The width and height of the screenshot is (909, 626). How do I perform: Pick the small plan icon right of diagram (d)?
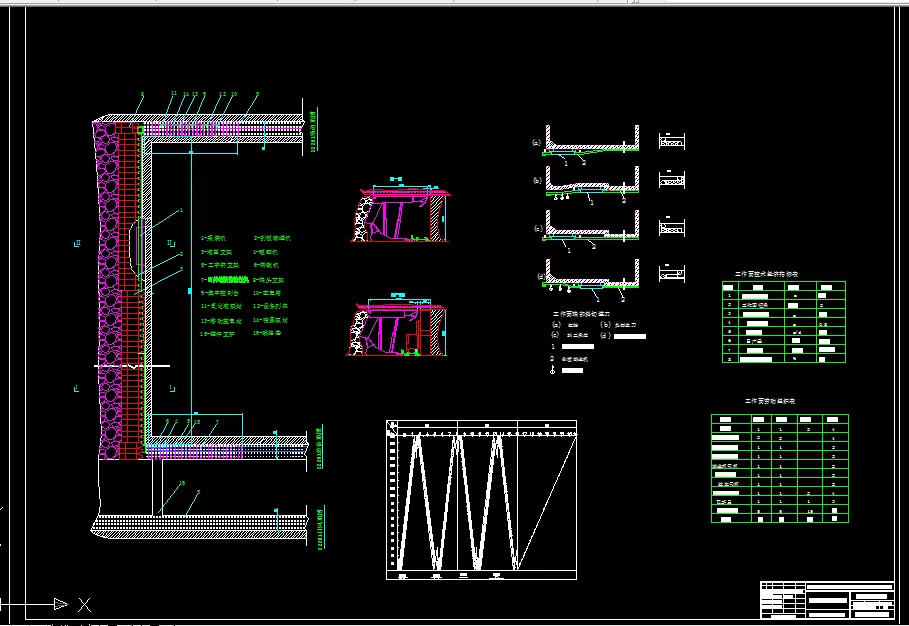[672, 273]
